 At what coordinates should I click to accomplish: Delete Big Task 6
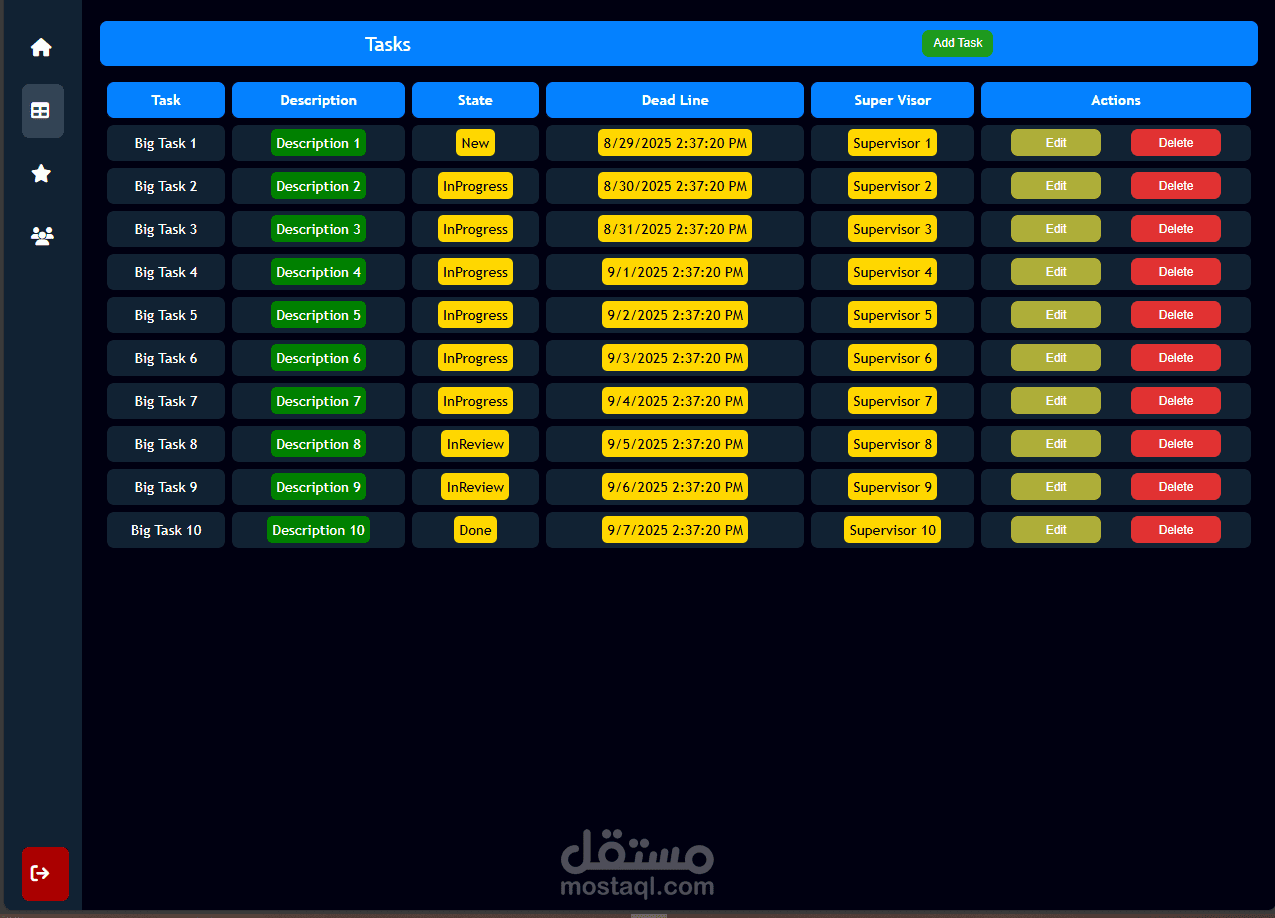[x=1176, y=358]
